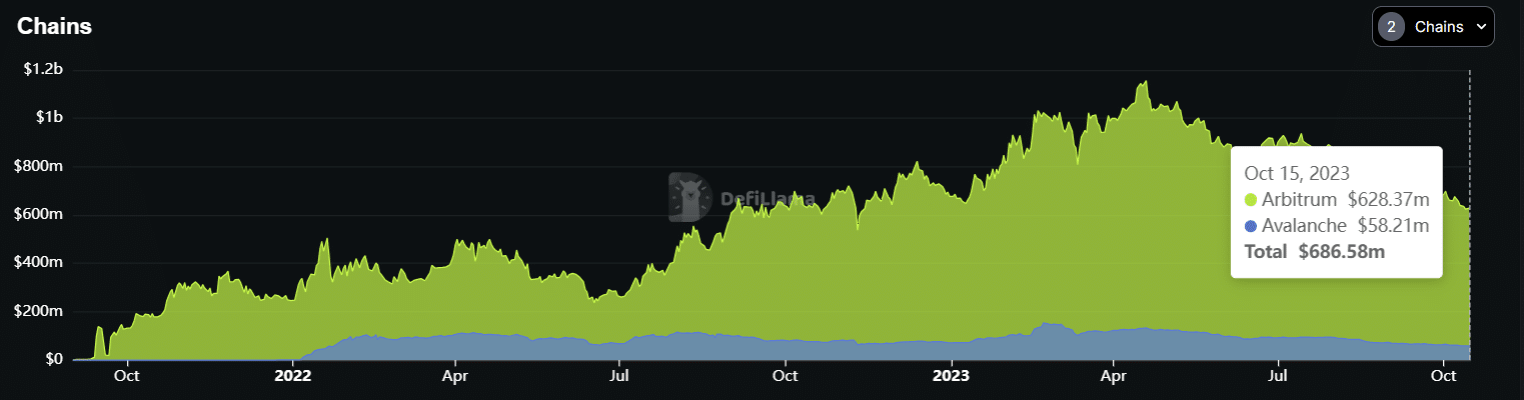Click the '2023' x-axis label
This screenshot has width=1524, height=400.
[x=952, y=377]
